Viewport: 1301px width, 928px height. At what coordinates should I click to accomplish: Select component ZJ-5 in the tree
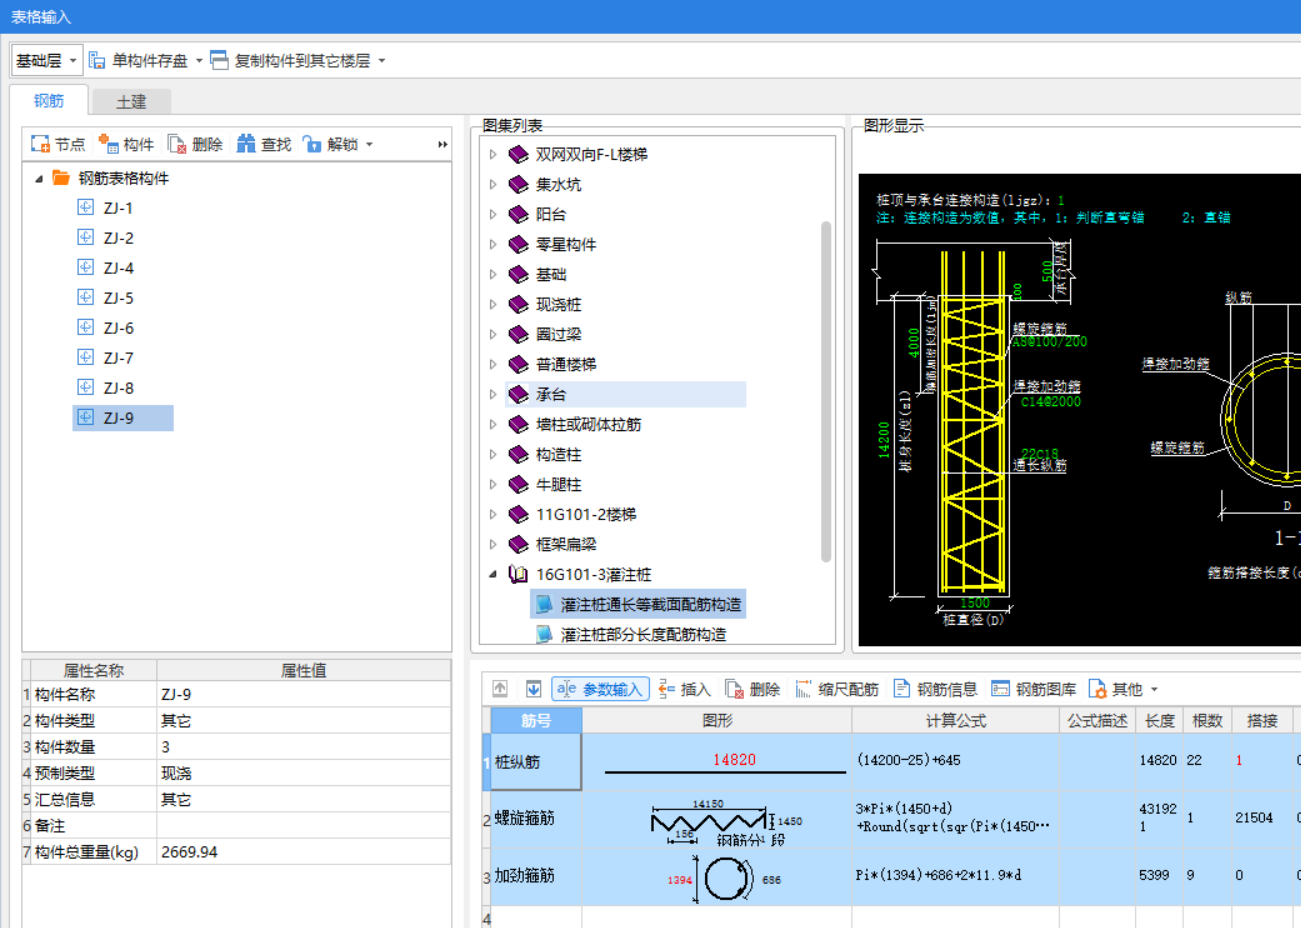point(118,298)
